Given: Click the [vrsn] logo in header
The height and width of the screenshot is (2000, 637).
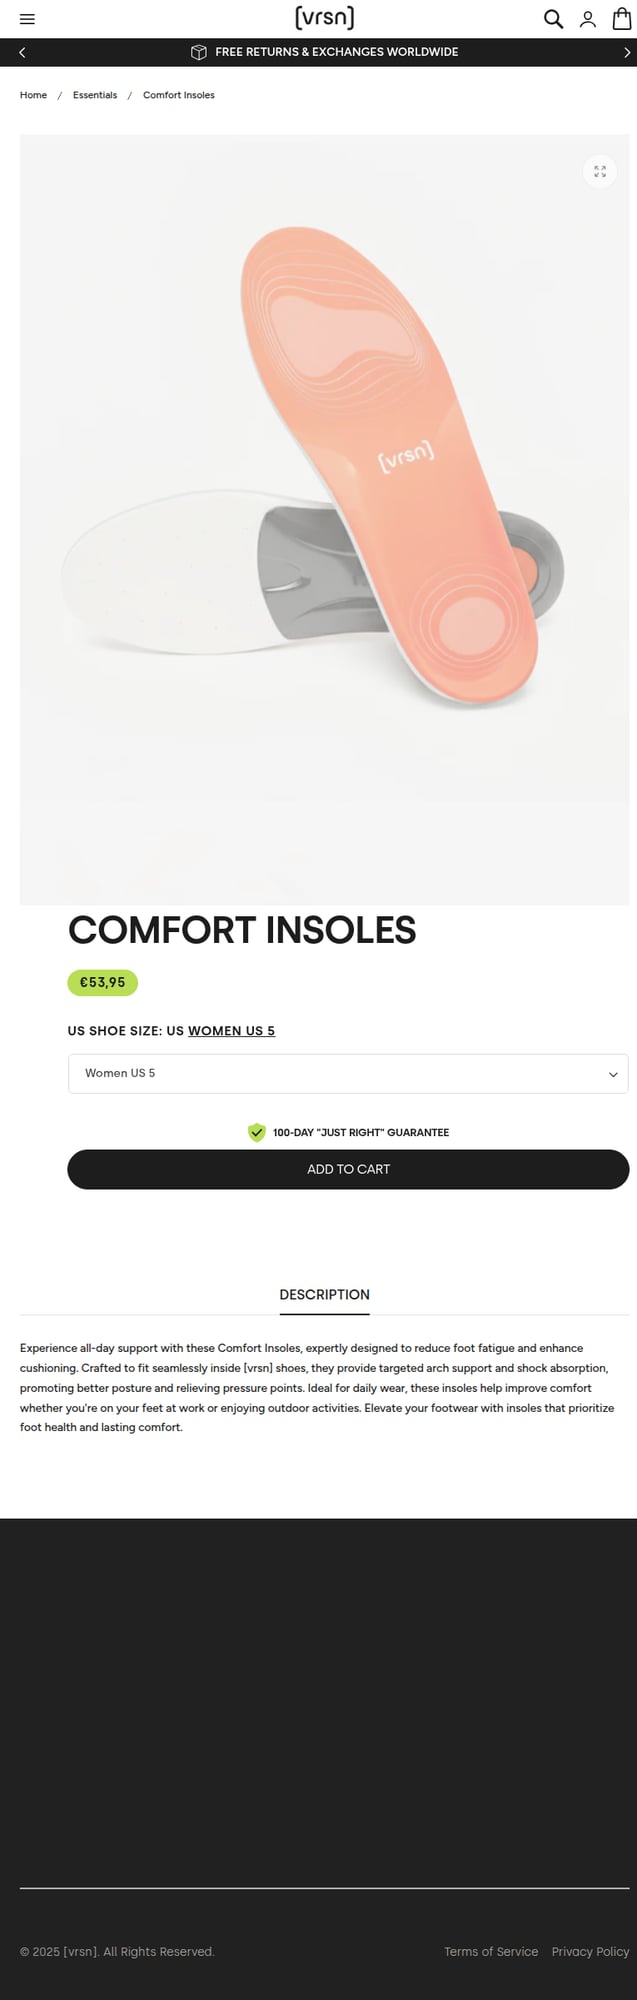Looking at the screenshot, I should pos(324,18).
